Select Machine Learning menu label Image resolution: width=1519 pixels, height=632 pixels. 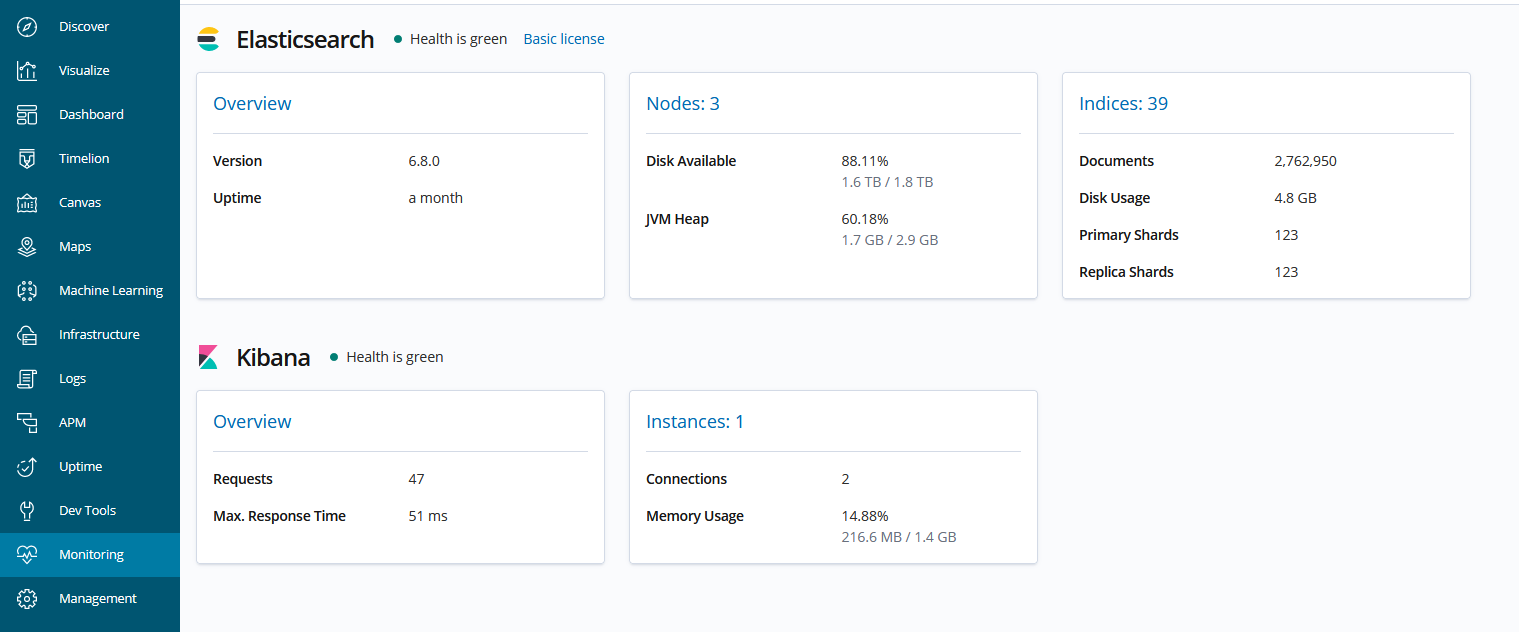[111, 291]
